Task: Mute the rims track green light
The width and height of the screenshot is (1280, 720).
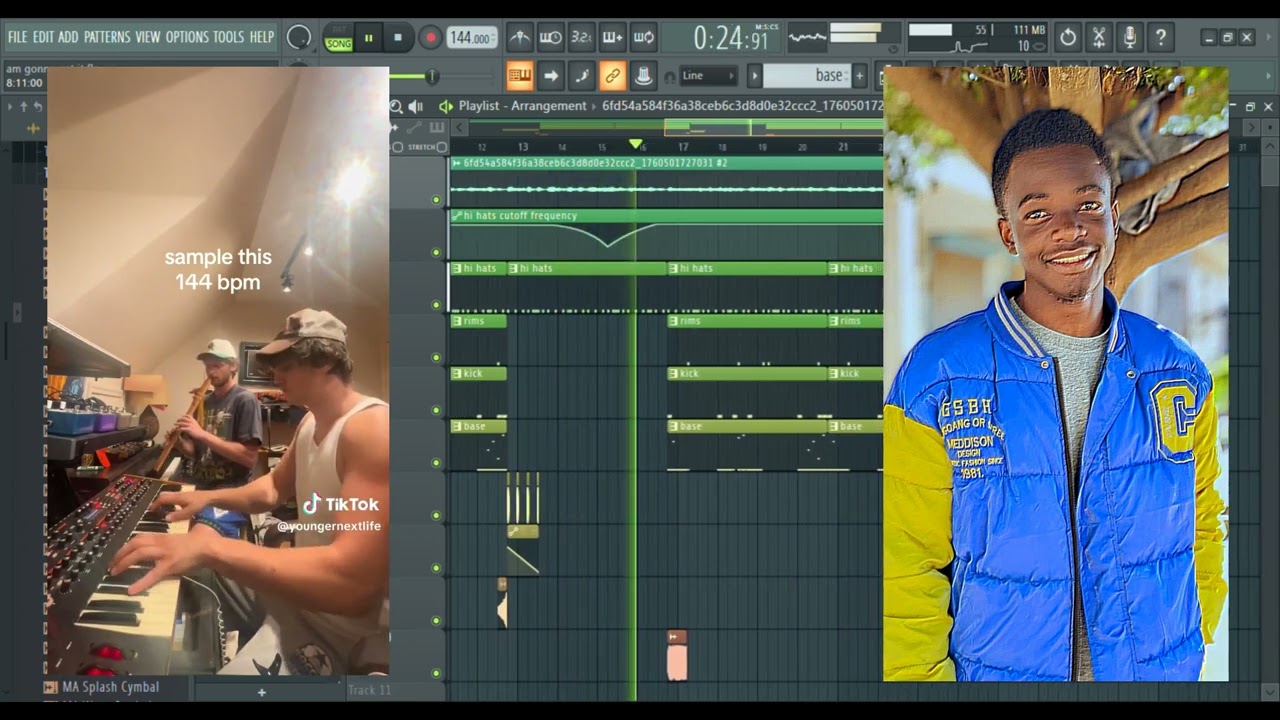Action: pyautogui.click(x=436, y=357)
